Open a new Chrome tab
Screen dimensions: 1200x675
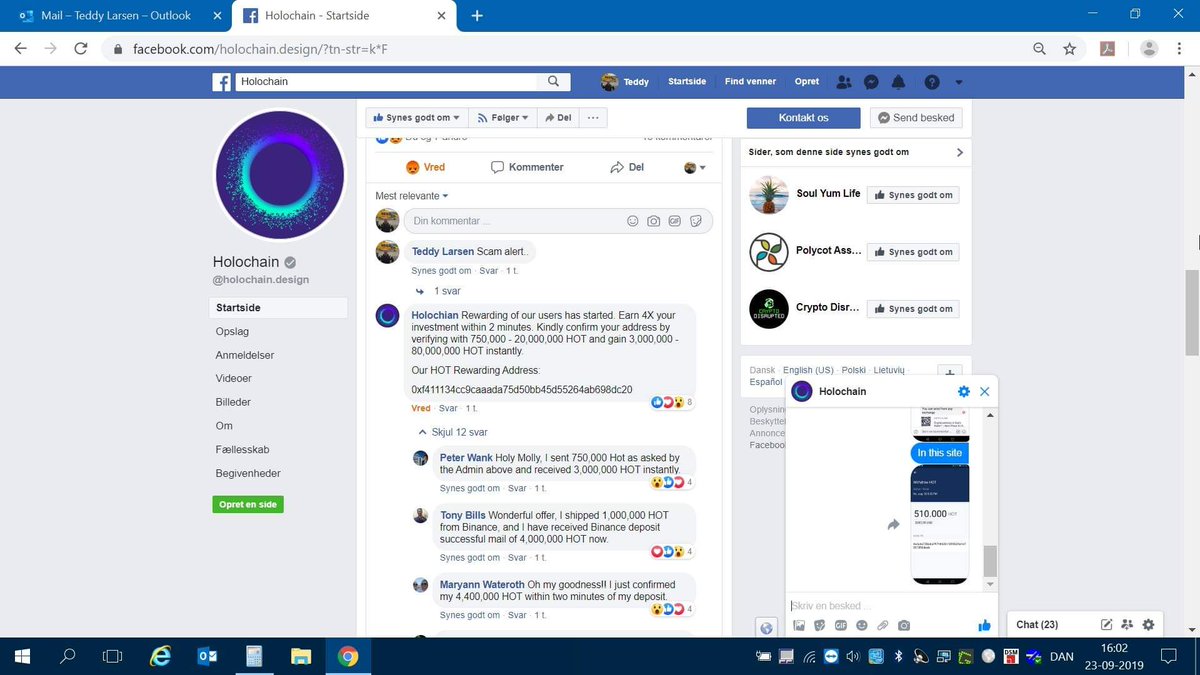tap(477, 15)
